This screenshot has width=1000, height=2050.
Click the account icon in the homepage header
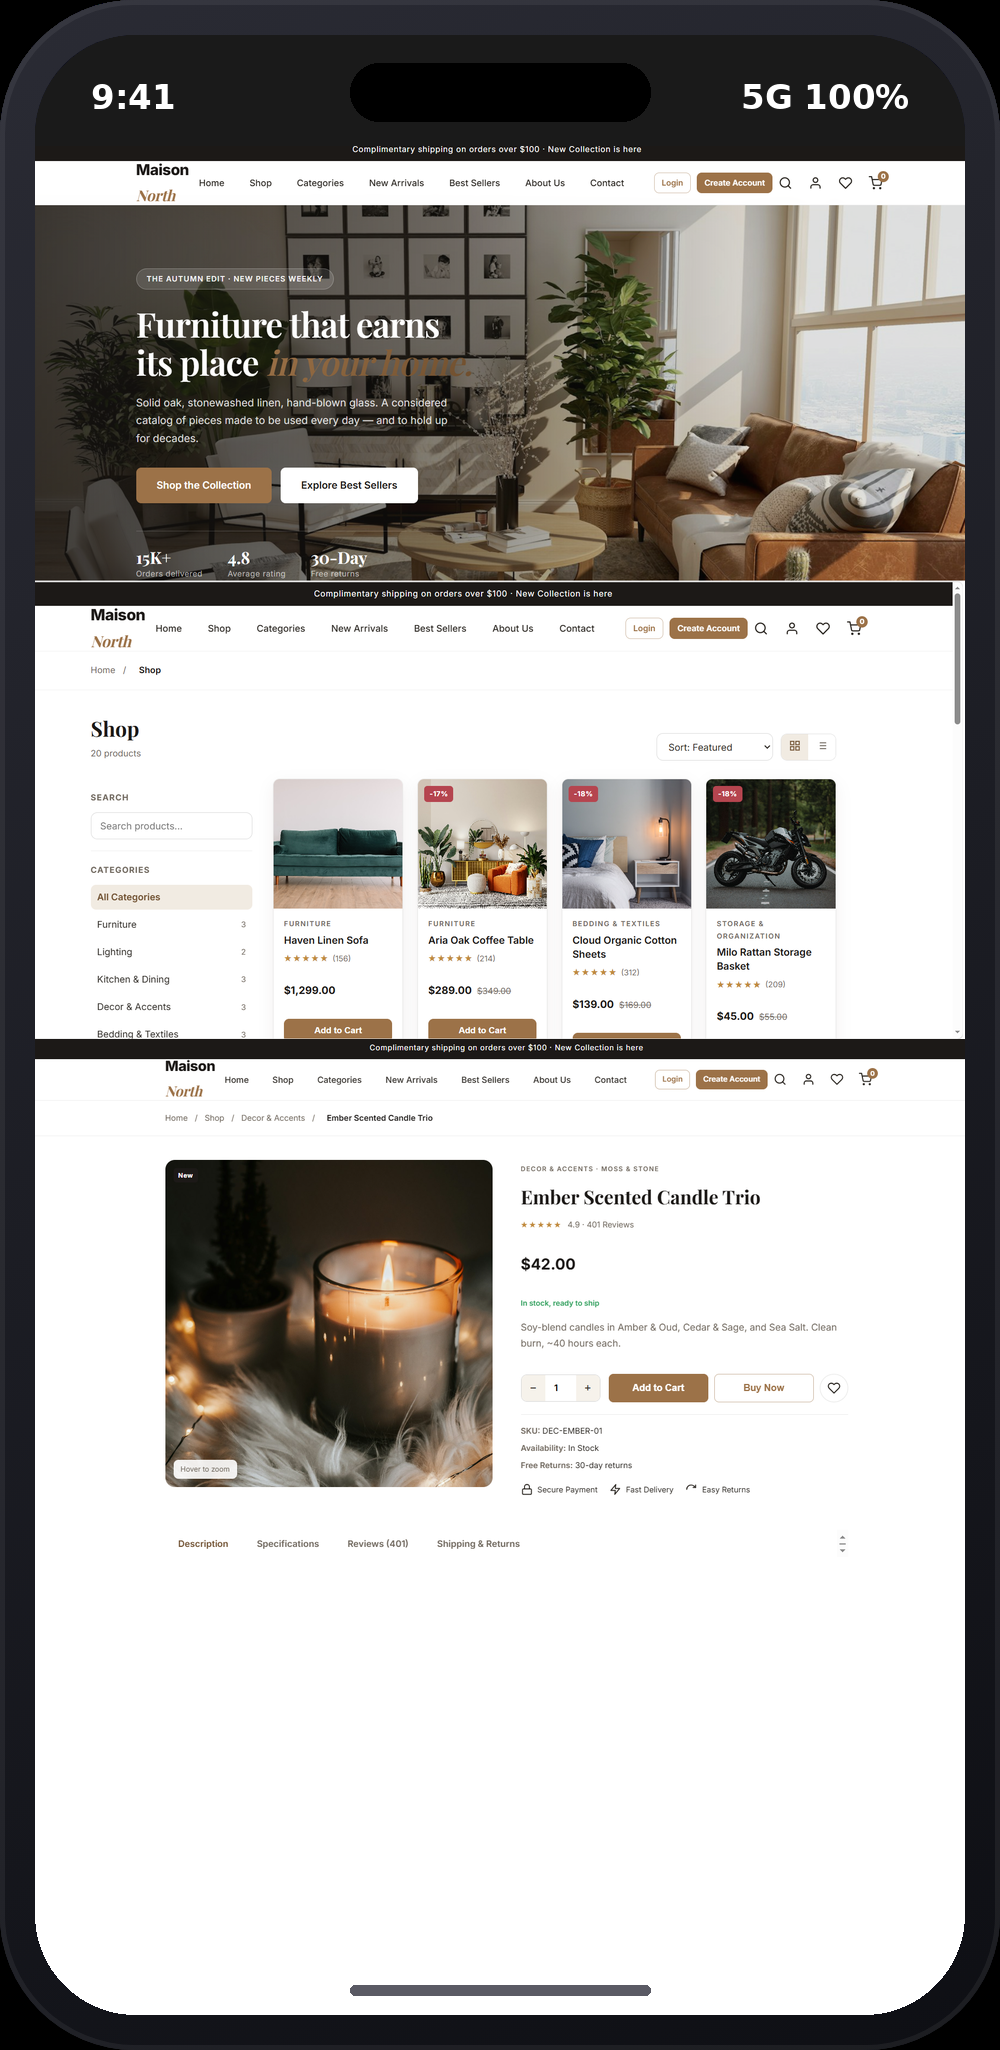[815, 183]
